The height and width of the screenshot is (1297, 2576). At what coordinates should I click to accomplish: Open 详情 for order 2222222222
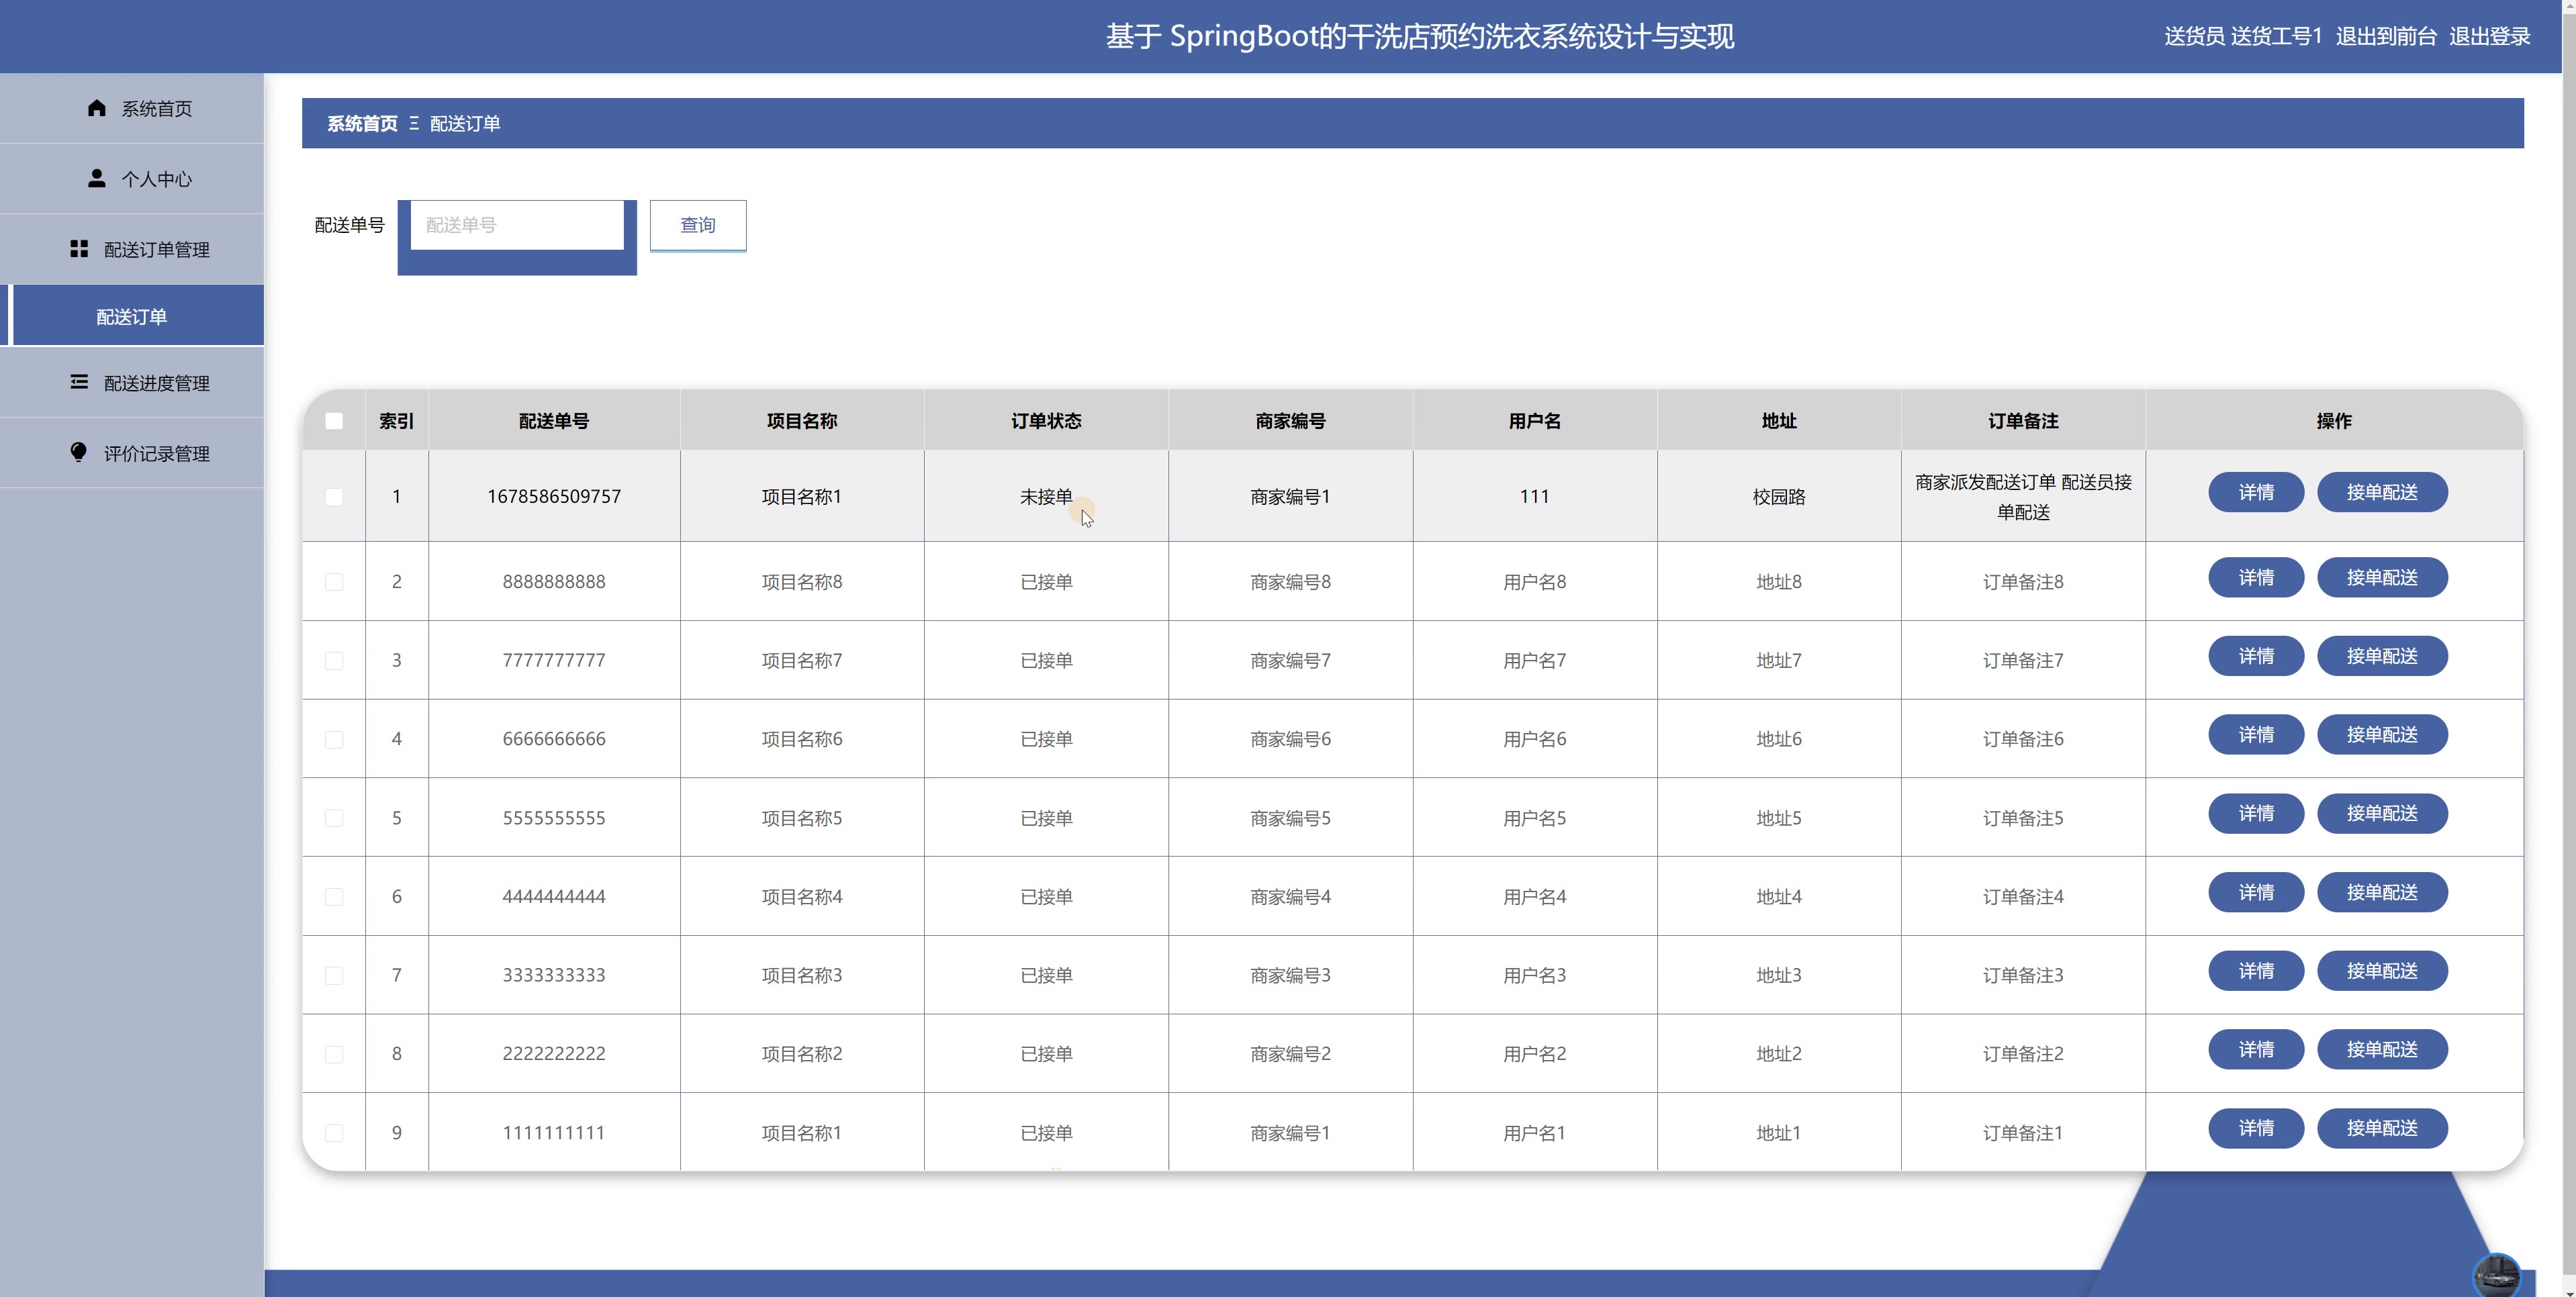pyautogui.click(x=2256, y=1049)
